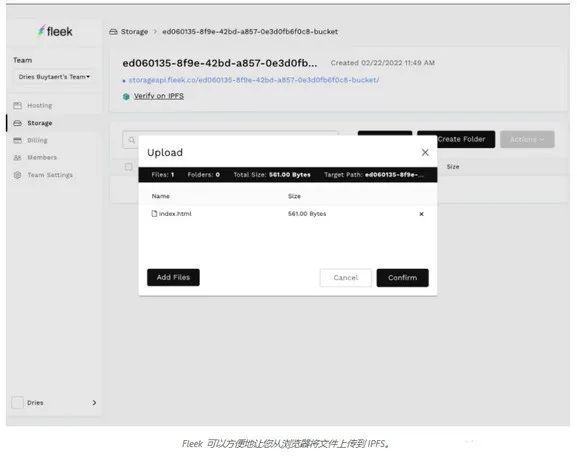577x472 pixels.
Task: Click the Billing card icon
Action: pos(17,140)
